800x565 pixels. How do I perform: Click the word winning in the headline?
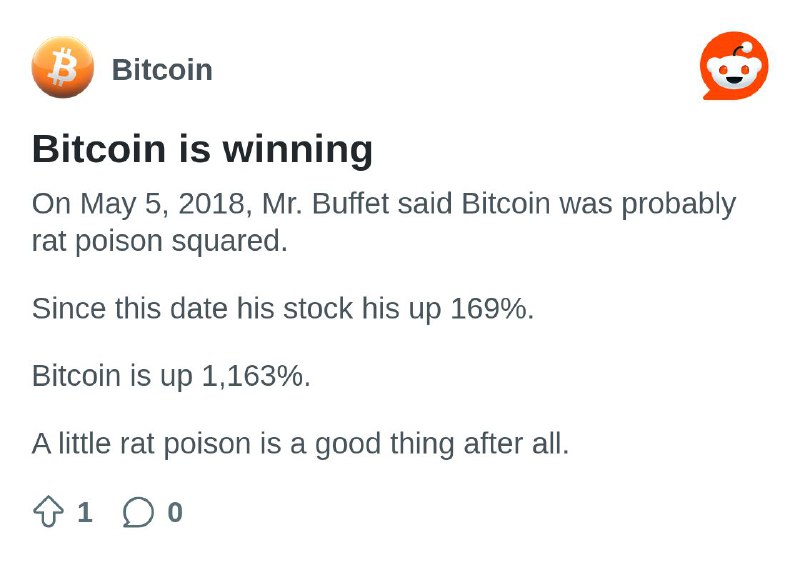(x=297, y=150)
